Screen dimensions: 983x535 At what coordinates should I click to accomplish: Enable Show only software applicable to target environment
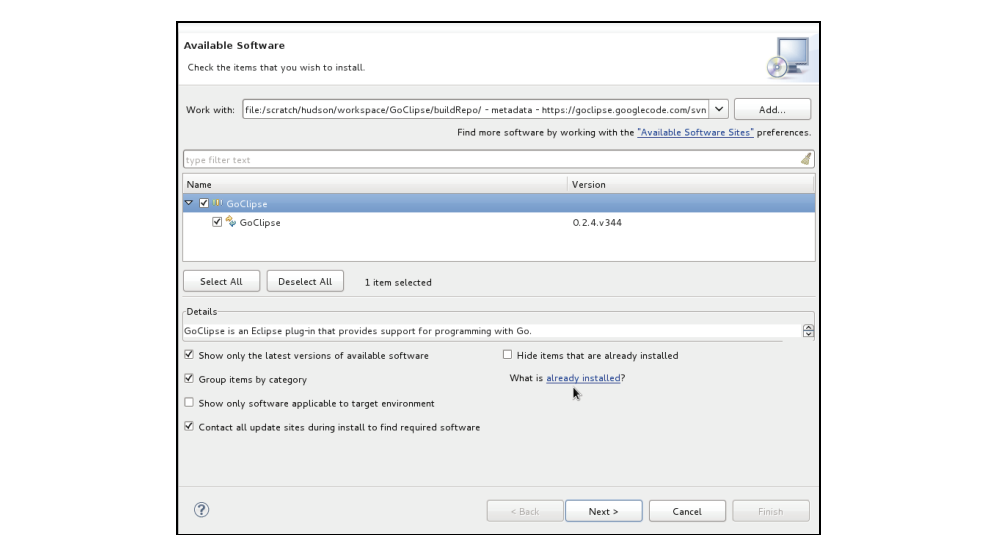(189, 403)
